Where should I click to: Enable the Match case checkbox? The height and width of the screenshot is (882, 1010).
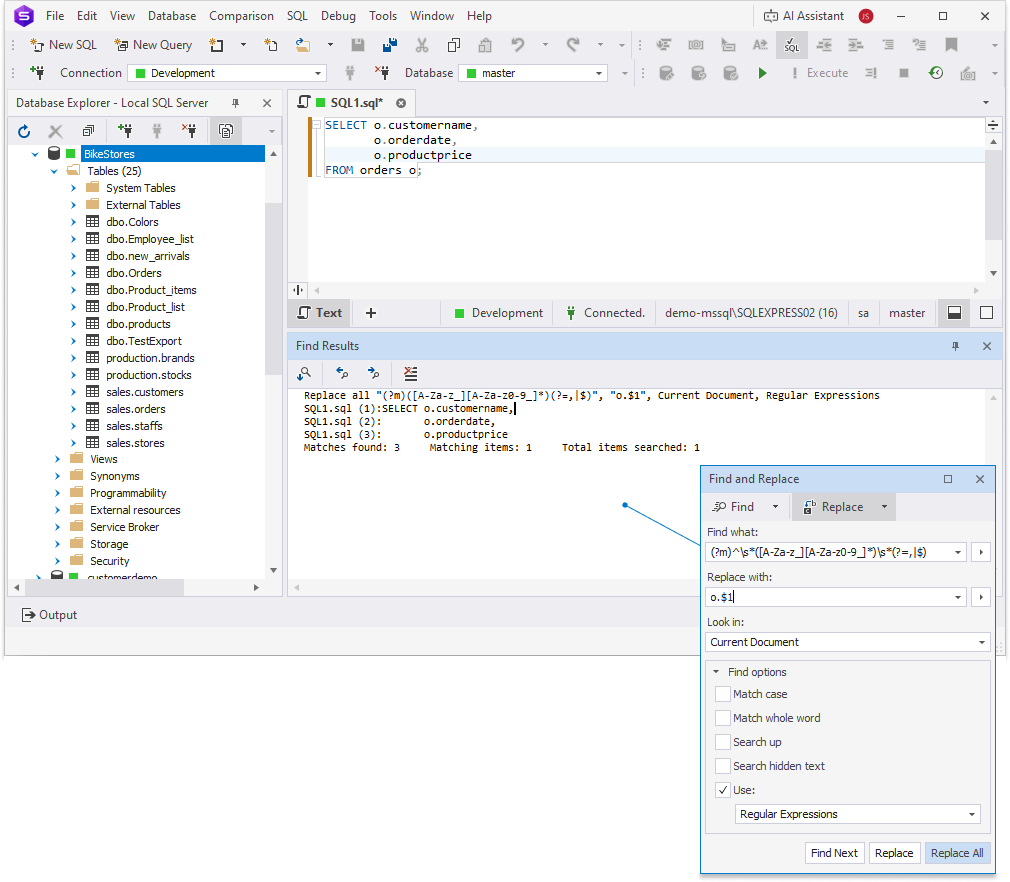coord(723,694)
